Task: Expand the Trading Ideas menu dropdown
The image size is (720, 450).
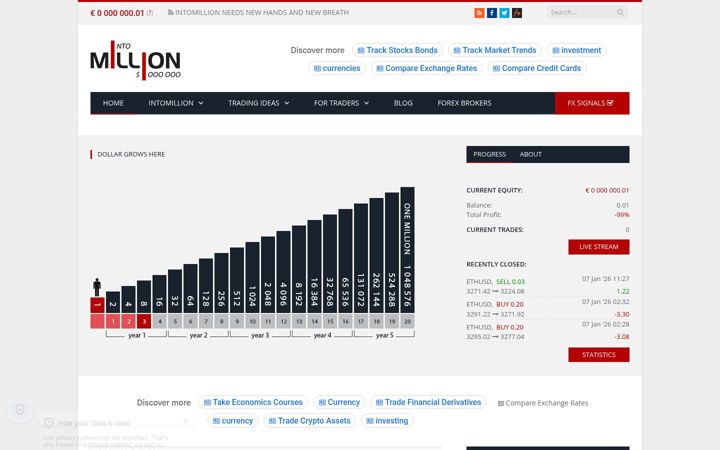Action: point(259,103)
